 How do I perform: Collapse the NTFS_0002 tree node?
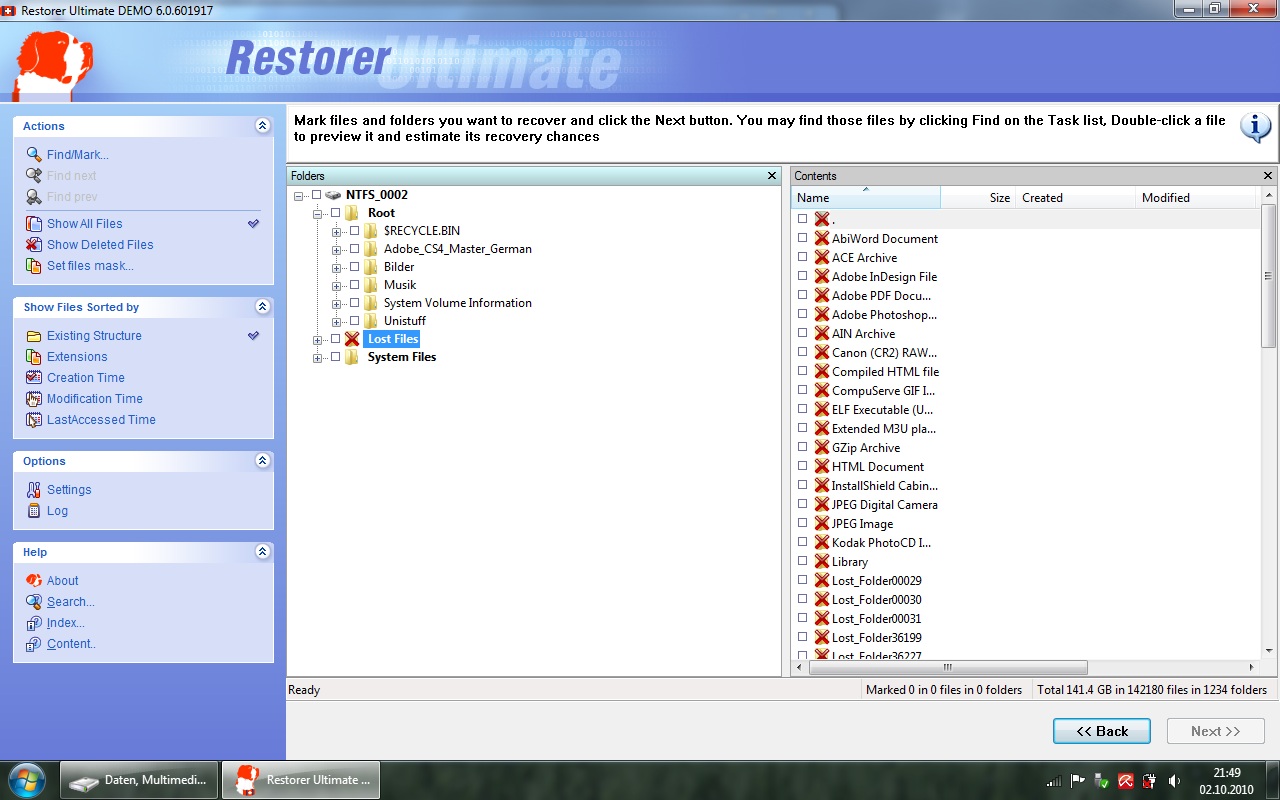coord(299,196)
